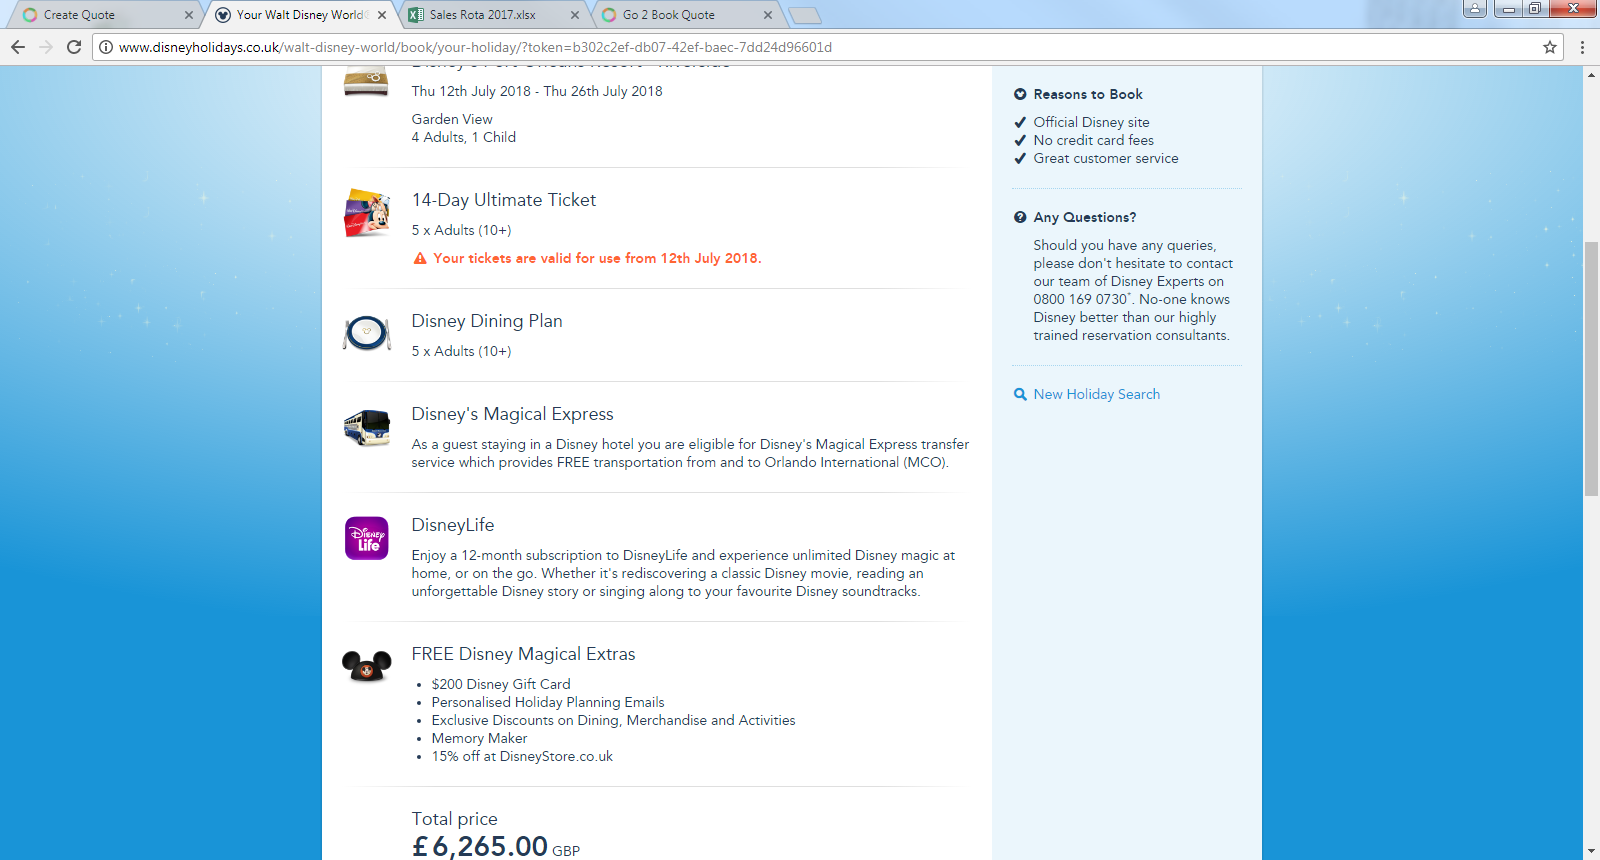This screenshot has height=860, width=1600.
Task: Open the Go 2 Book Quote tab
Action: coord(684,15)
